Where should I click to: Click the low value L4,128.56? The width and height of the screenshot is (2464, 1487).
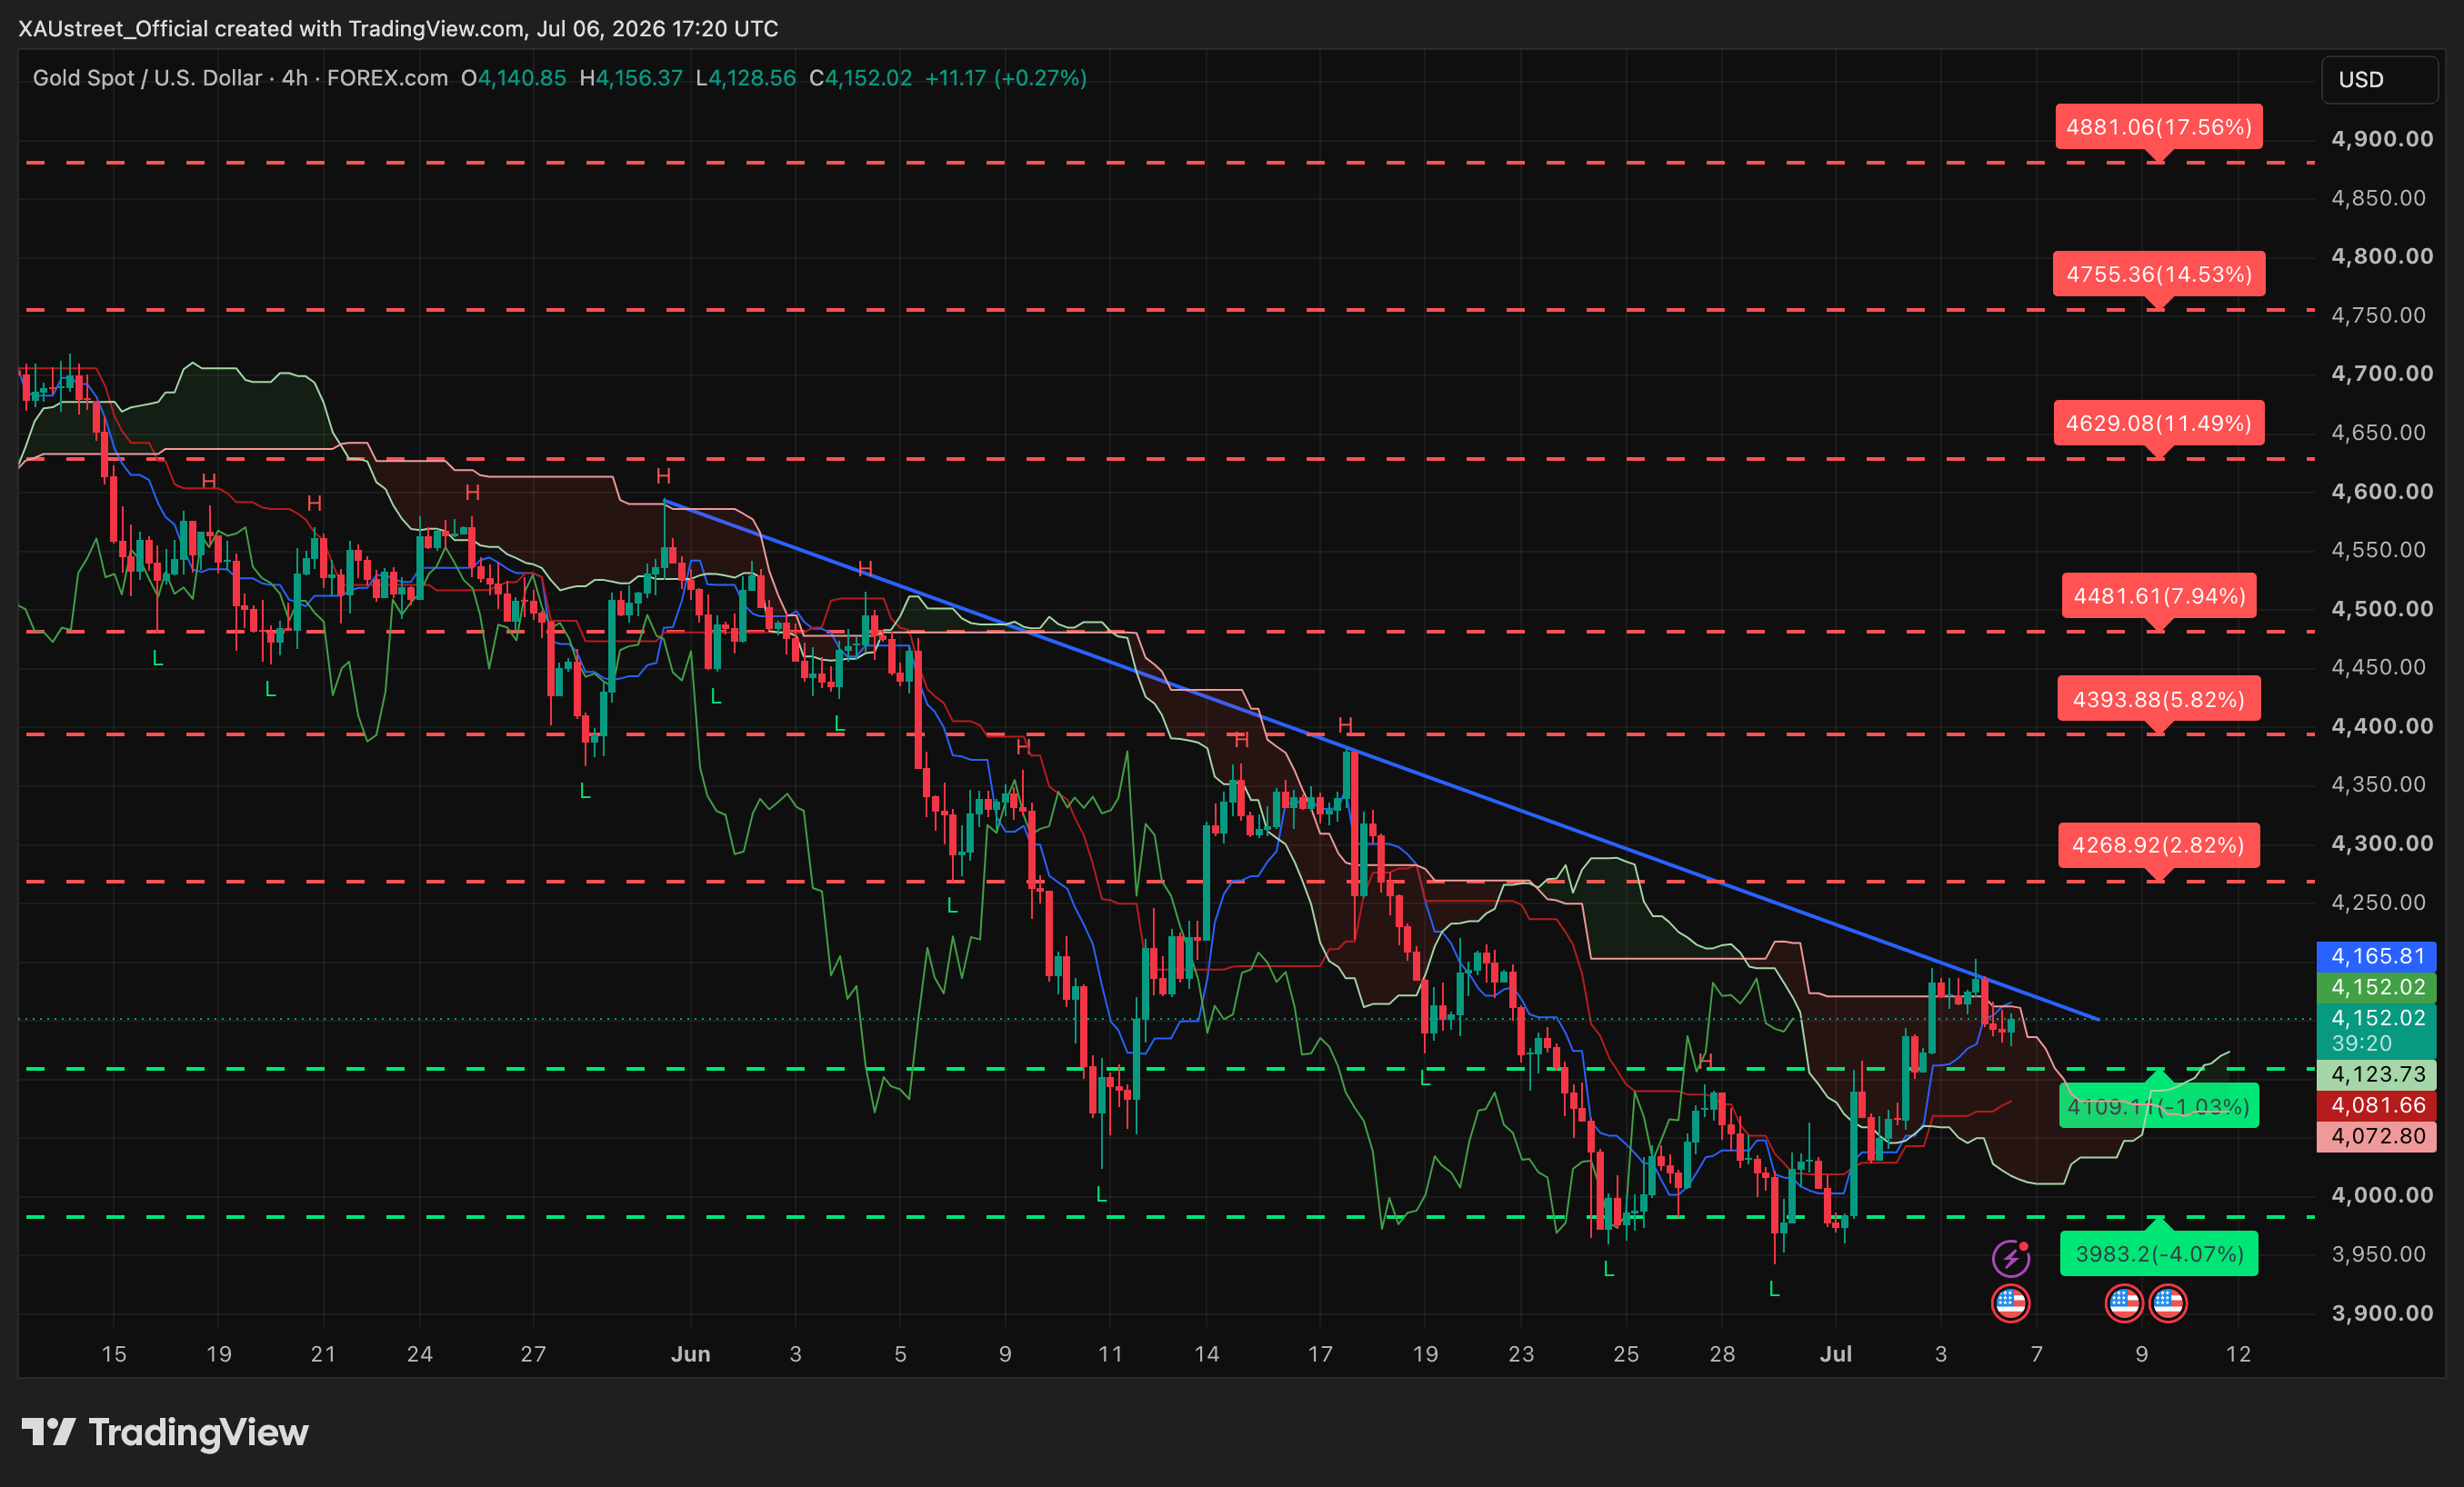click(x=746, y=78)
